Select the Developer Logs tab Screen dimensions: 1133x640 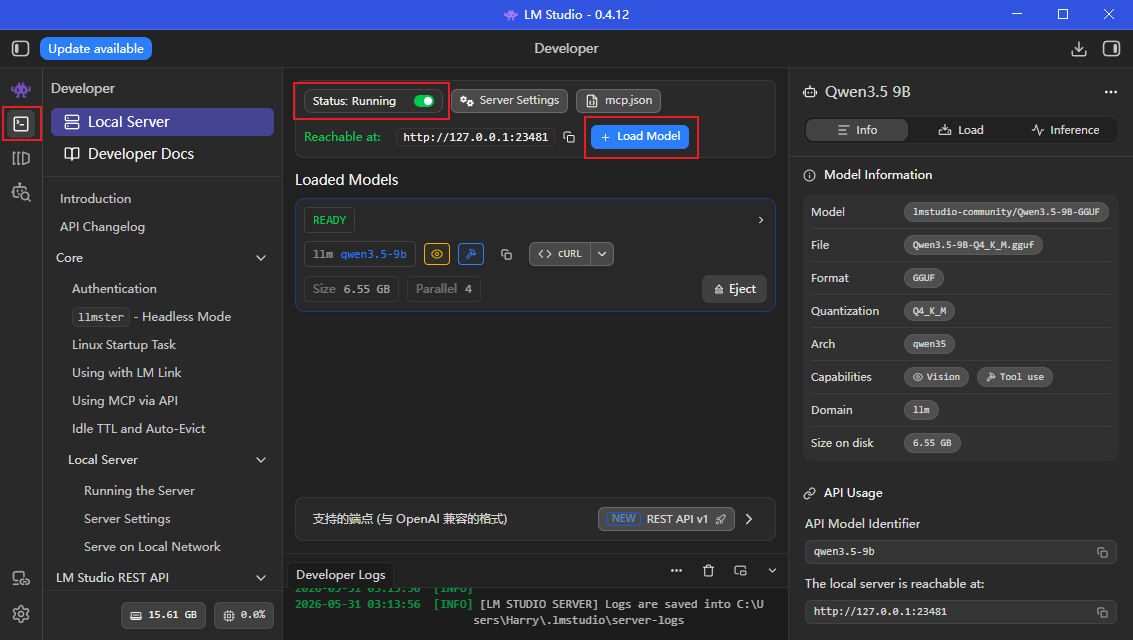pyautogui.click(x=340, y=575)
